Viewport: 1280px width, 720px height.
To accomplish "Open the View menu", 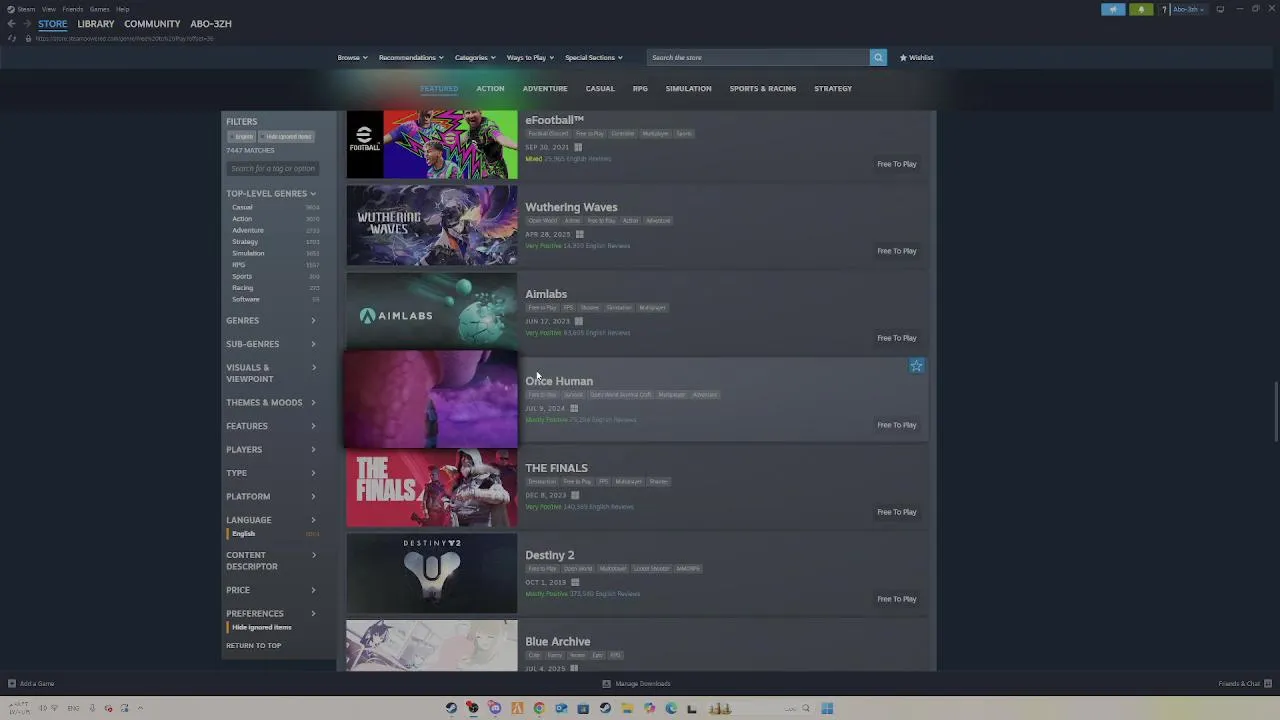I will coord(48,9).
